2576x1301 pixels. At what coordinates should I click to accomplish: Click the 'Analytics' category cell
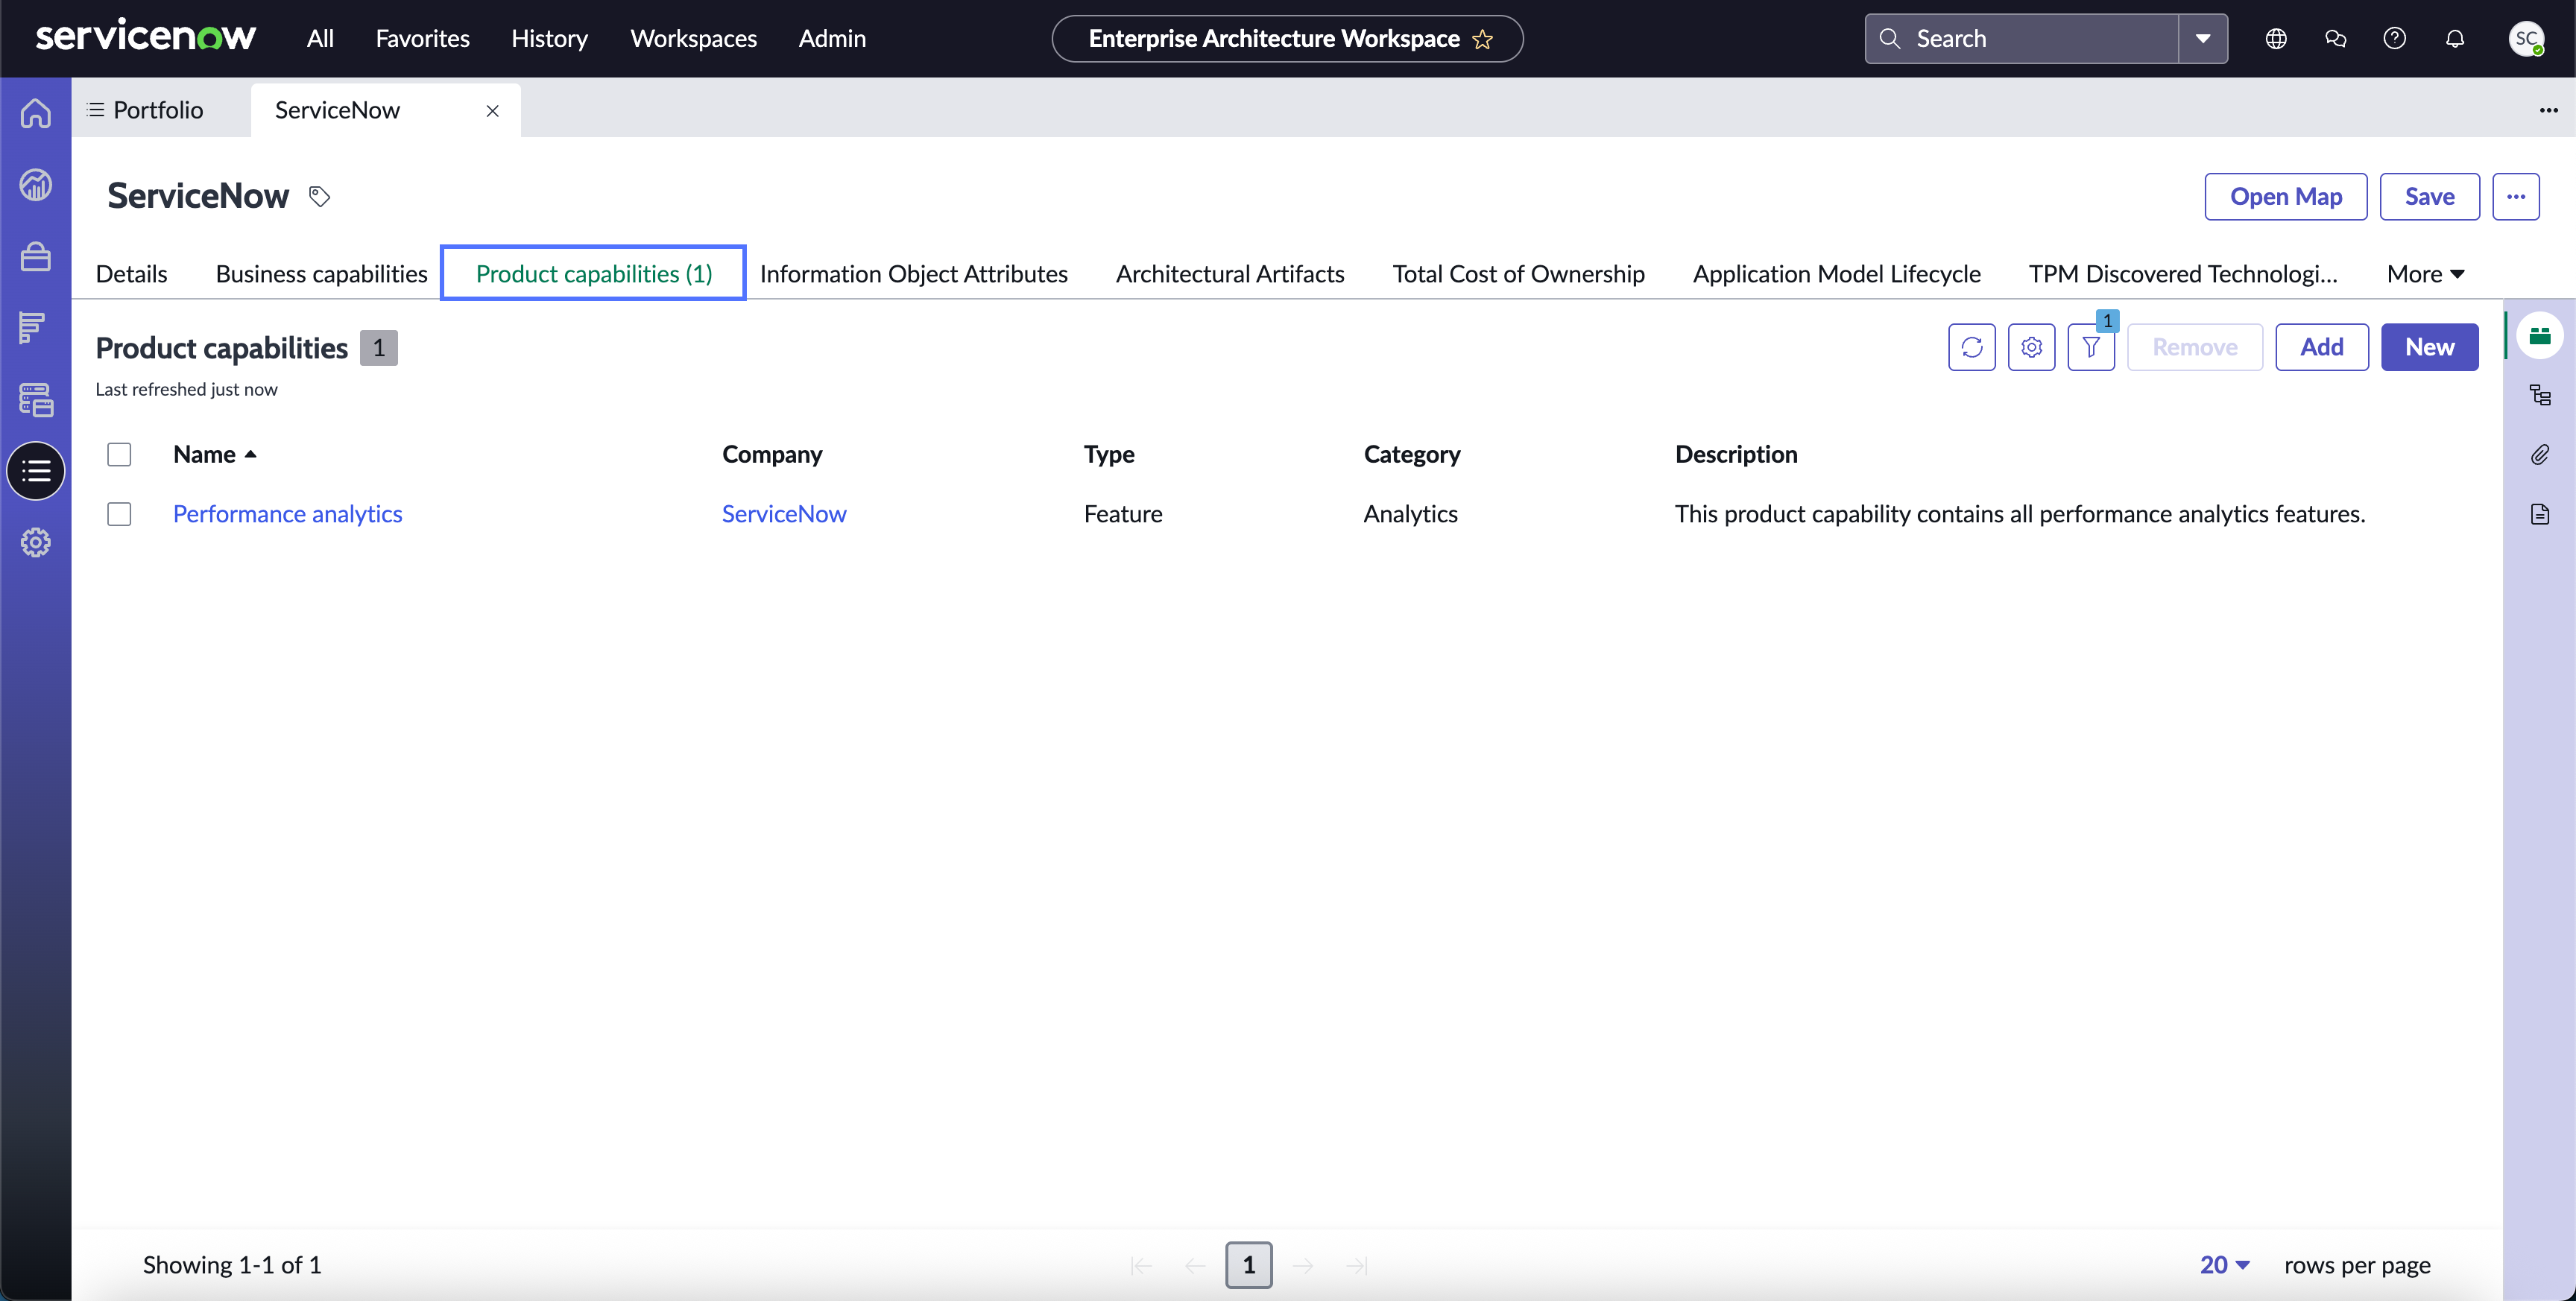click(1411, 514)
